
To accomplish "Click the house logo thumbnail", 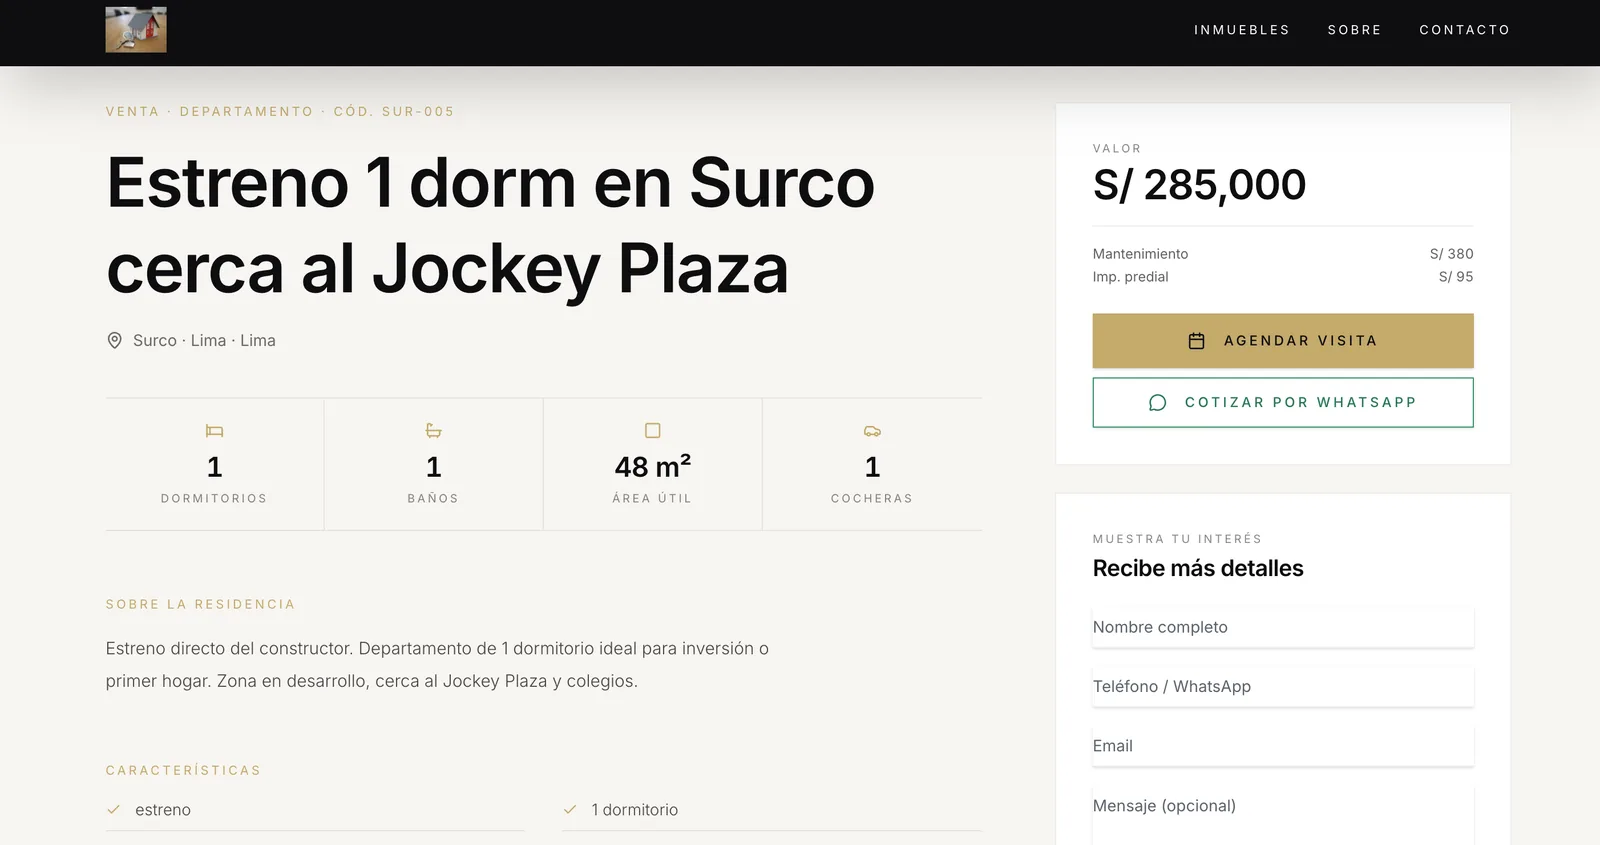I will click(x=136, y=30).
